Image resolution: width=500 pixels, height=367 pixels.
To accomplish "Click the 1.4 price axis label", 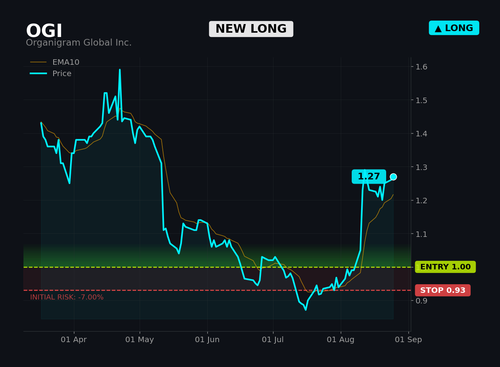I will [x=421, y=134].
